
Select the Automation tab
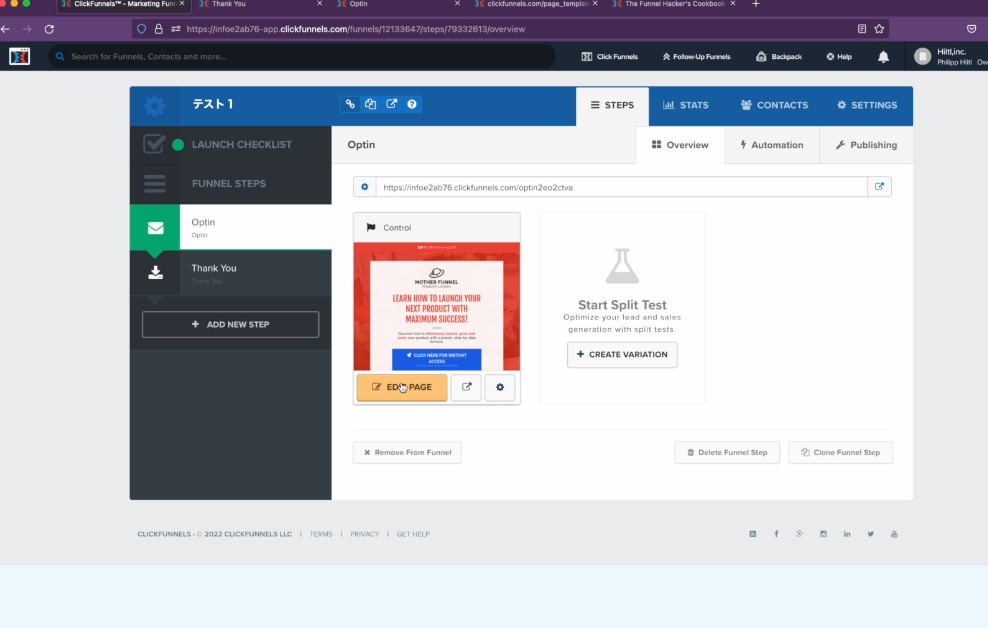771,145
